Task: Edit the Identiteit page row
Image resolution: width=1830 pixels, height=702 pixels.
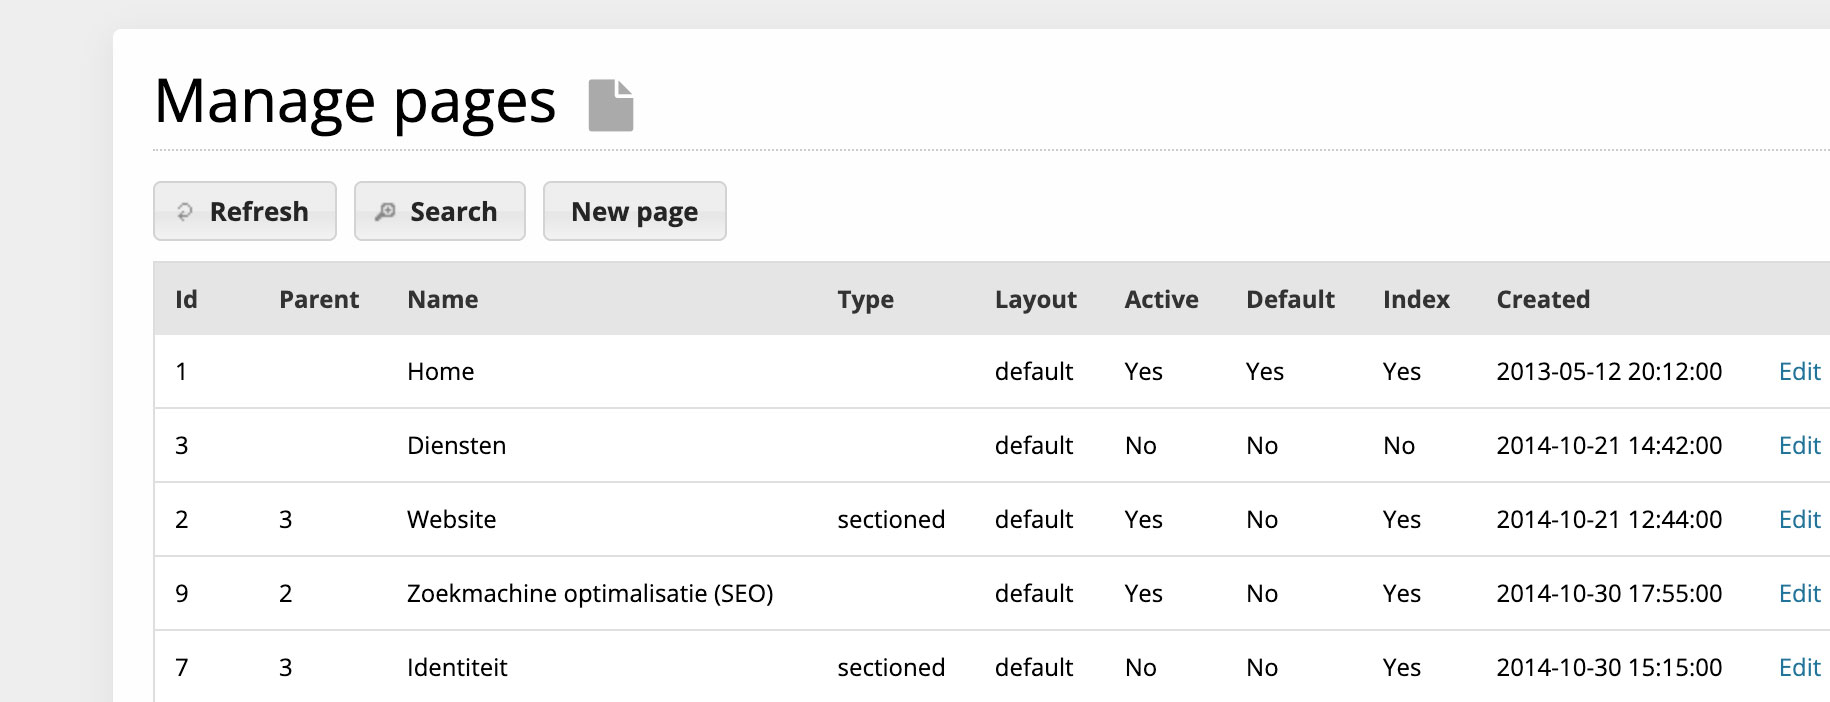Action: (x=1799, y=667)
